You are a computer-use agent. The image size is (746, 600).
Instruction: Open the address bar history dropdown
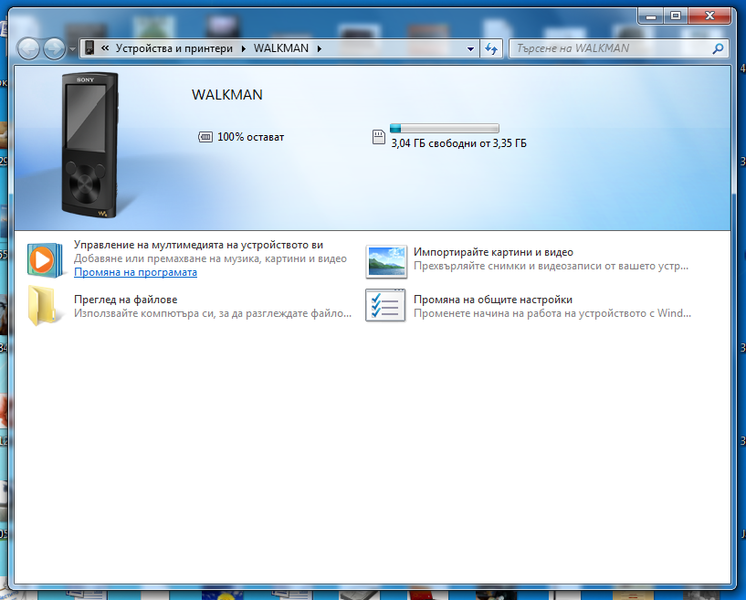pos(470,48)
